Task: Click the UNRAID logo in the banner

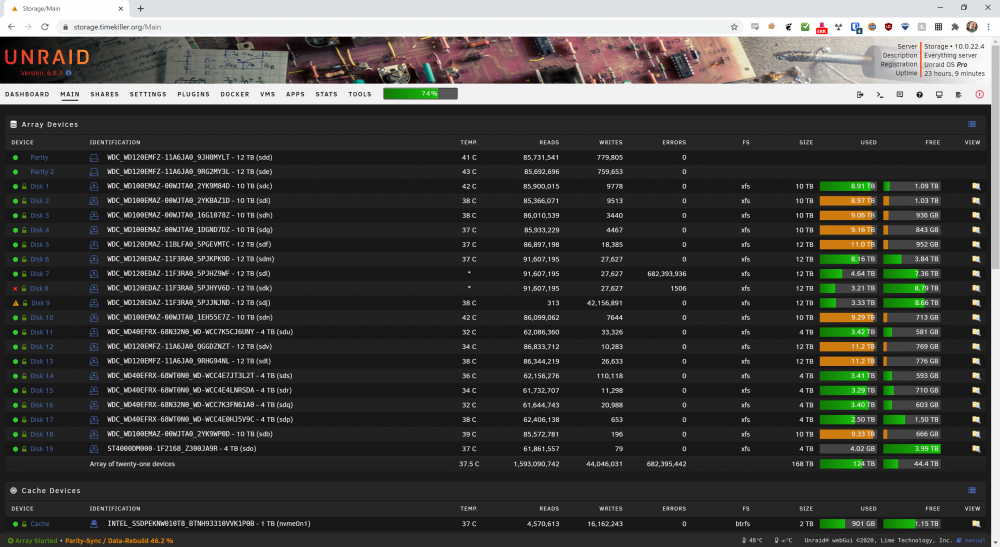Action: coord(47,57)
